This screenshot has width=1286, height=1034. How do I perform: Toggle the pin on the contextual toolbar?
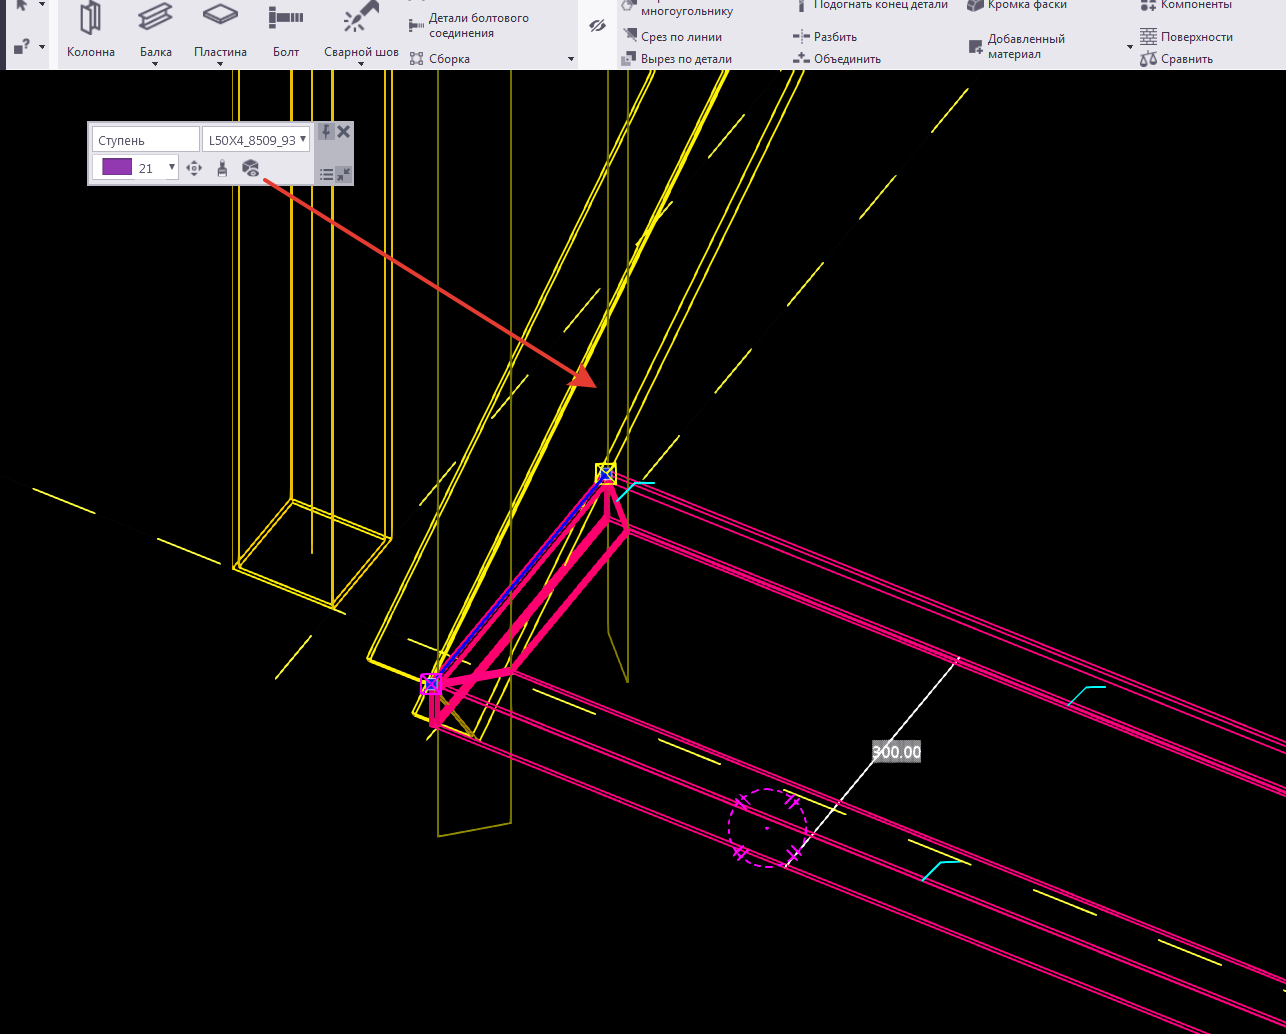tap(326, 132)
